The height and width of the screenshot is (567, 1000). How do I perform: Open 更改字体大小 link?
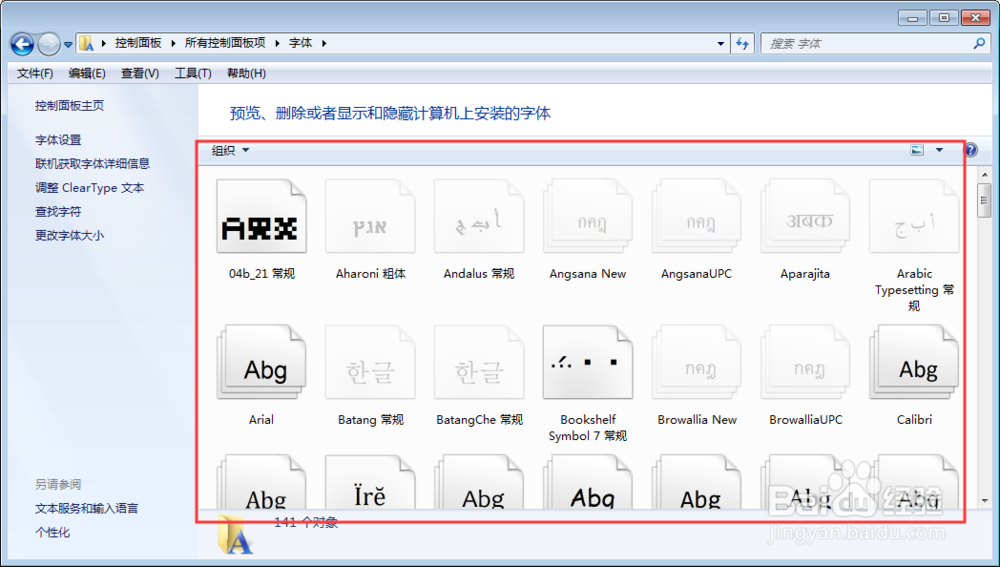(70, 235)
